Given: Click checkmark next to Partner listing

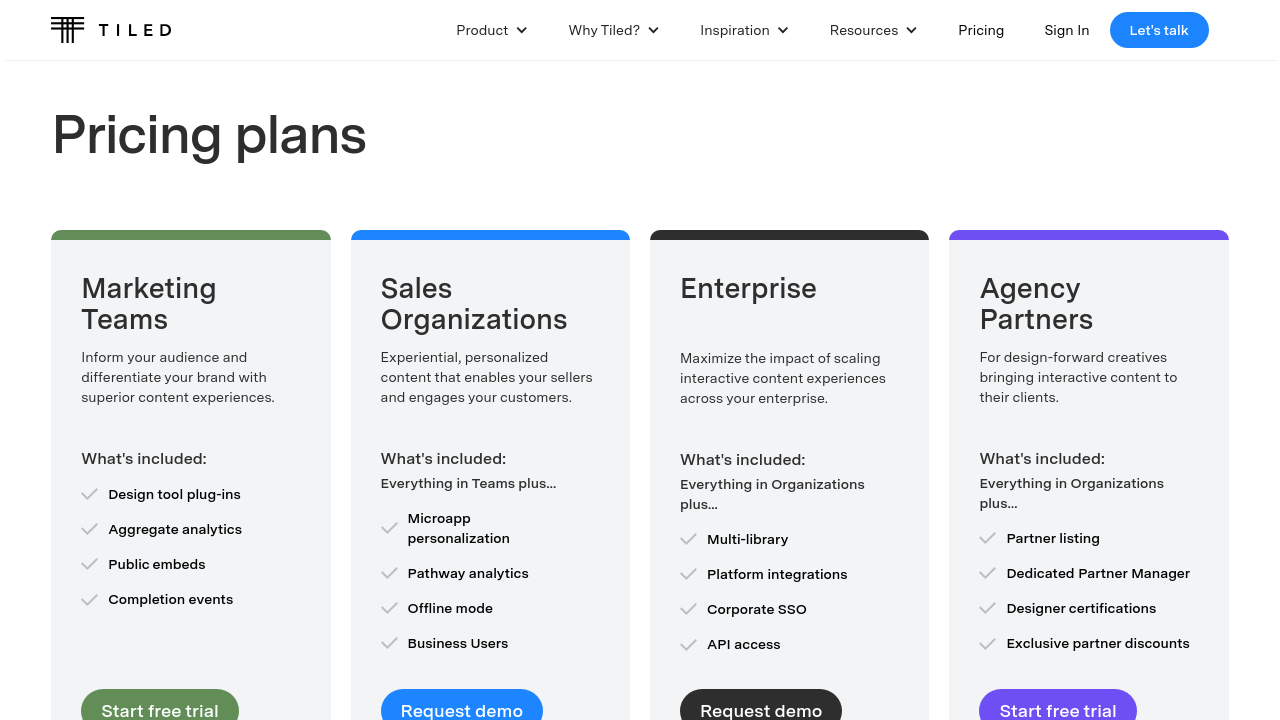Looking at the screenshot, I should pos(988,538).
